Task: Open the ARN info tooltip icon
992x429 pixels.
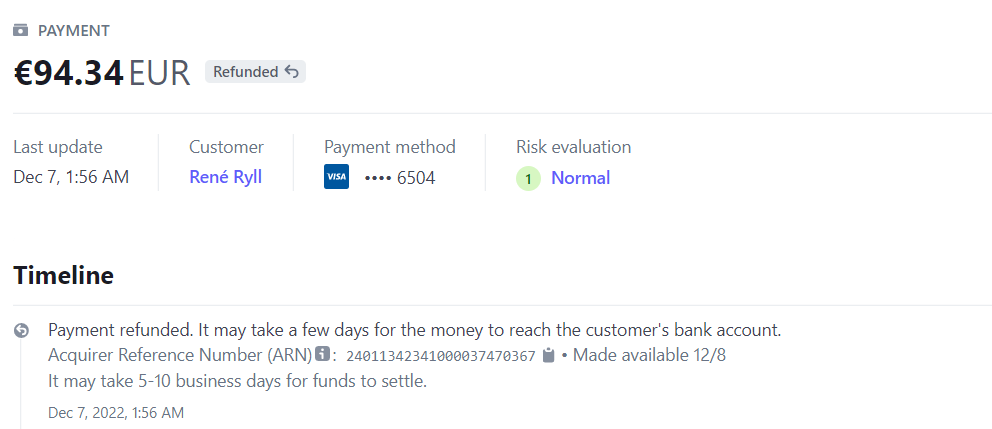Action: click(322, 354)
